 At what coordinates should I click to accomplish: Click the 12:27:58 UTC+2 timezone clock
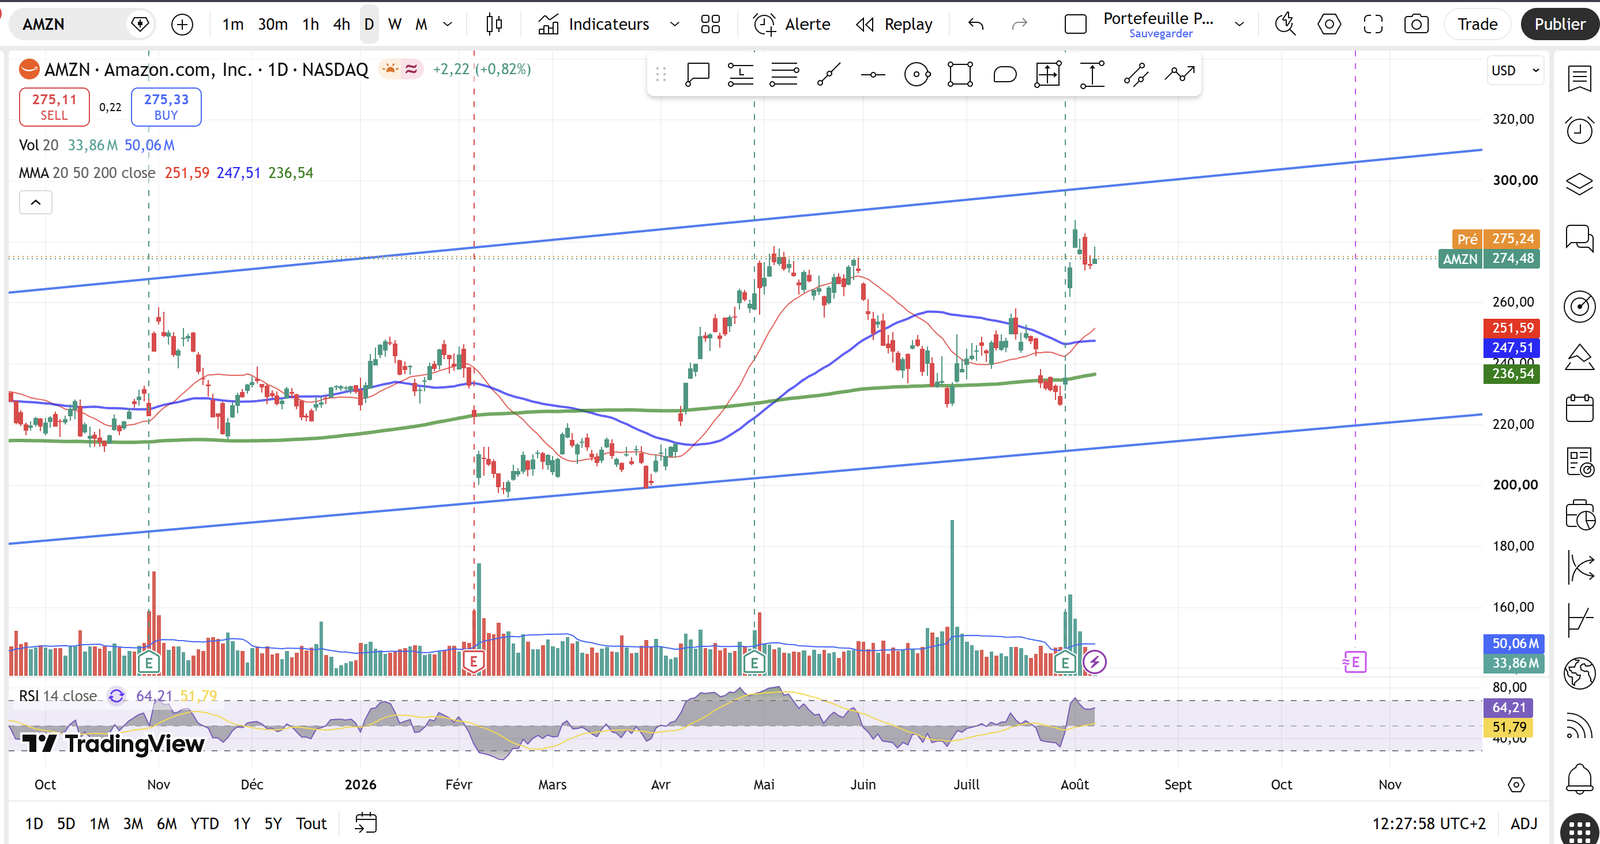pyautogui.click(x=1429, y=823)
